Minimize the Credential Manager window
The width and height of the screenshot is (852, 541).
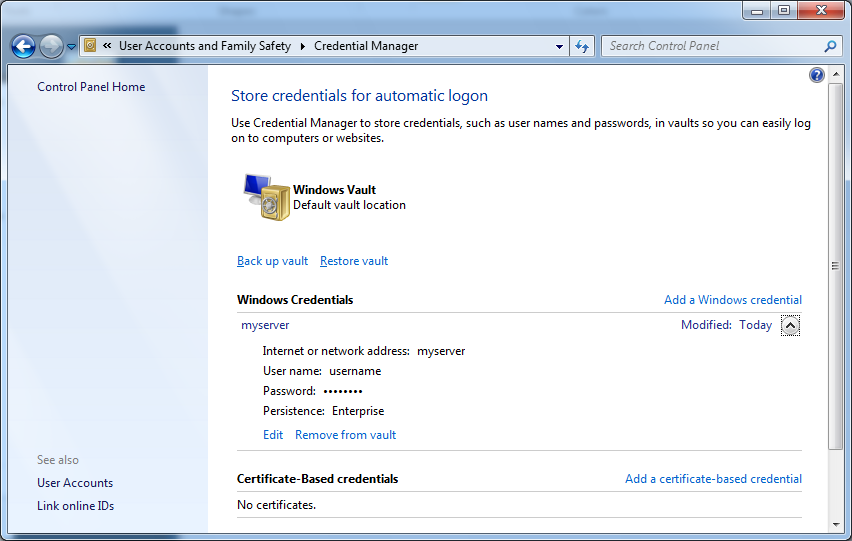[756, 10]
